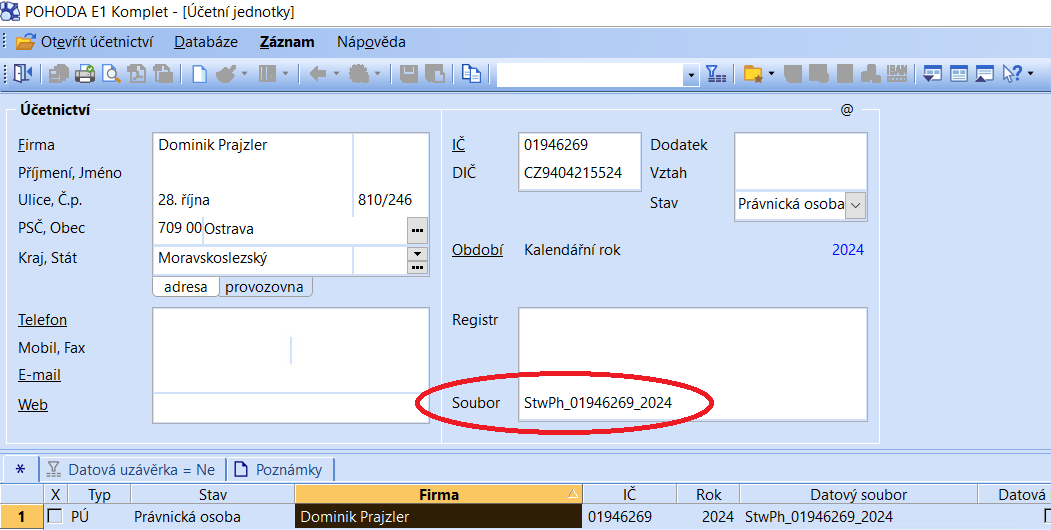This screenshot has width=1051, height=530.
Task: Click the Datový soubor column header
Action: tap(858, 494)
